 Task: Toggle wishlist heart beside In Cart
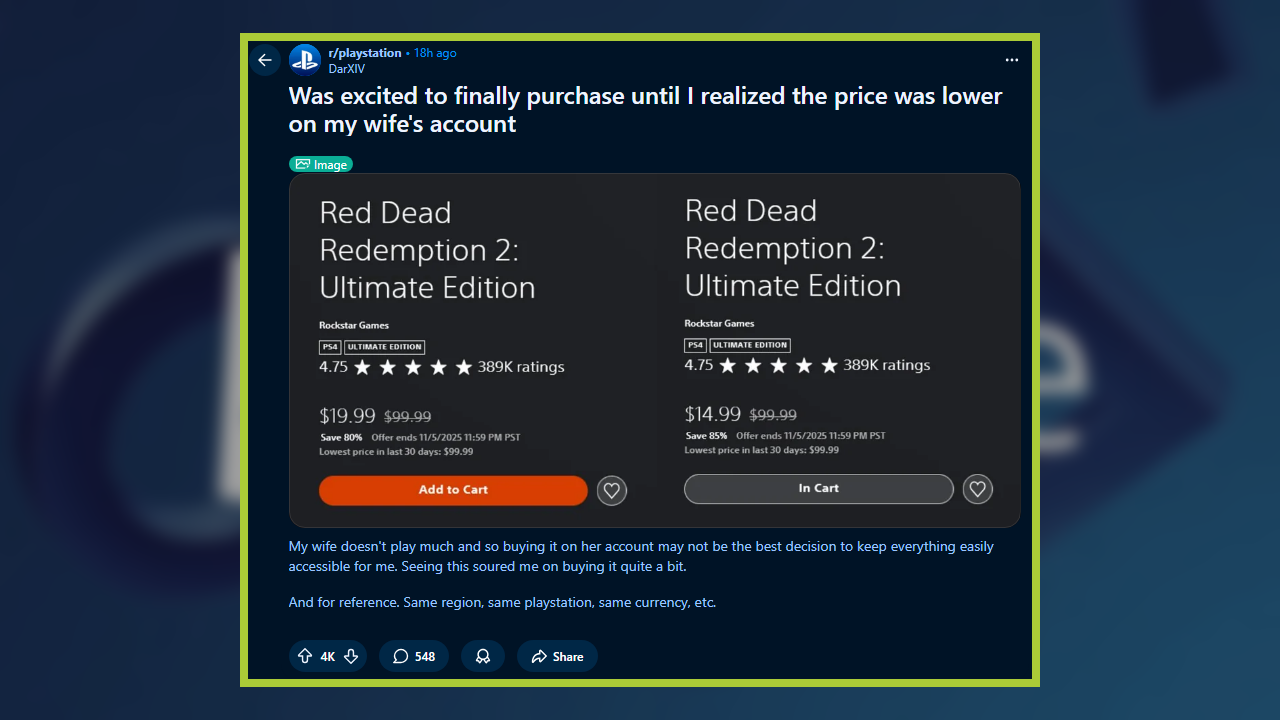(x=977, y=489)
